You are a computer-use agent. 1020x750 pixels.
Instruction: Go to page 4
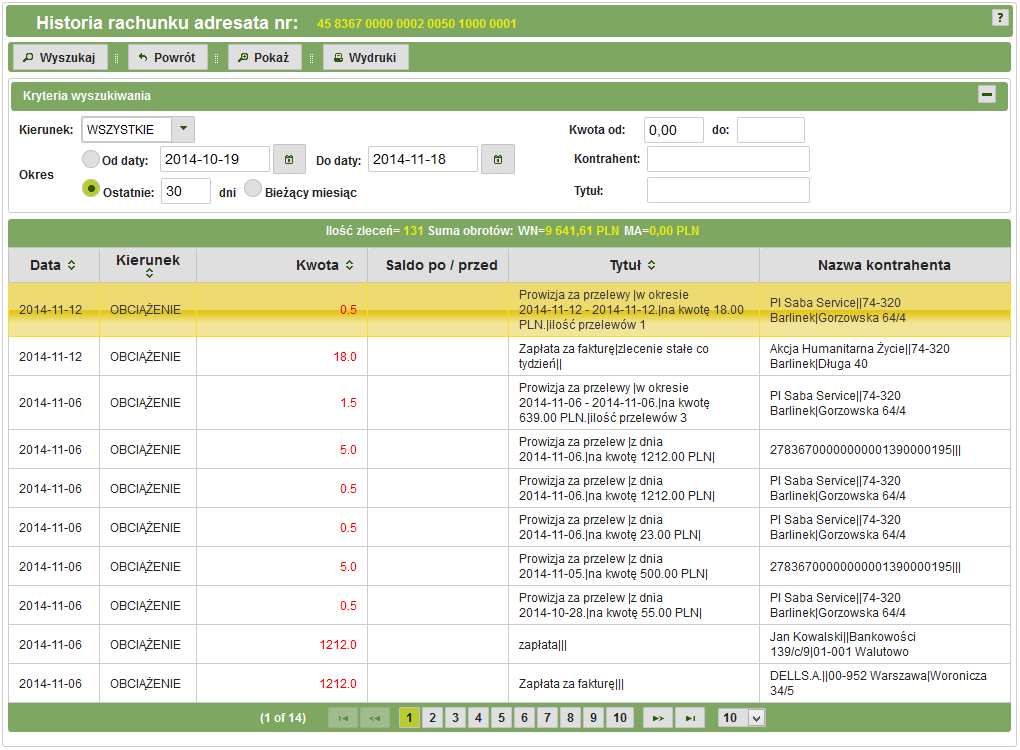478,718
